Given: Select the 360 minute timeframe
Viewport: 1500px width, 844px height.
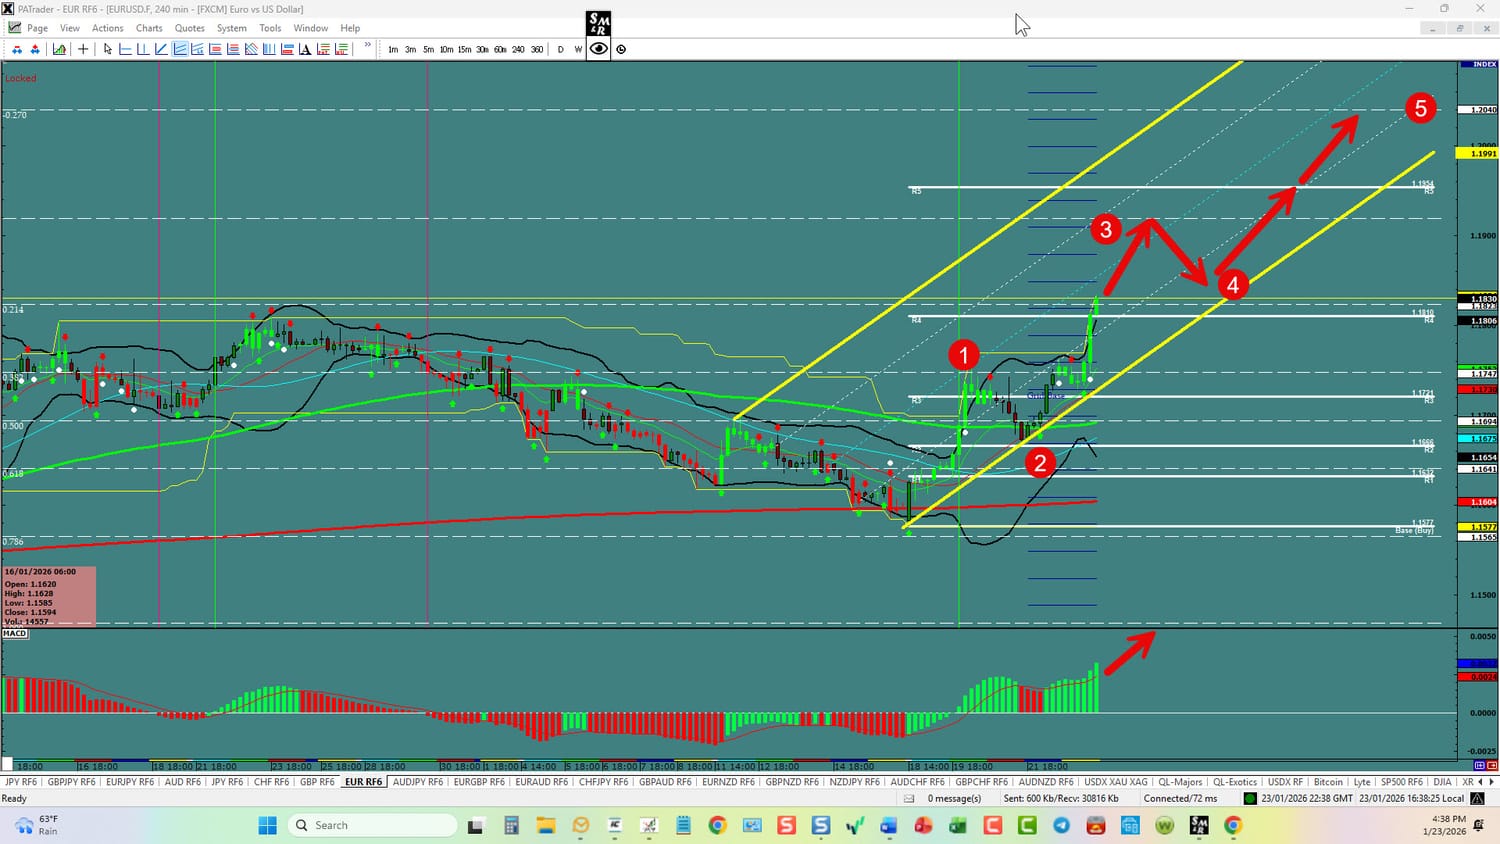Looking at the screenshot, I should (x=537, y=49).
